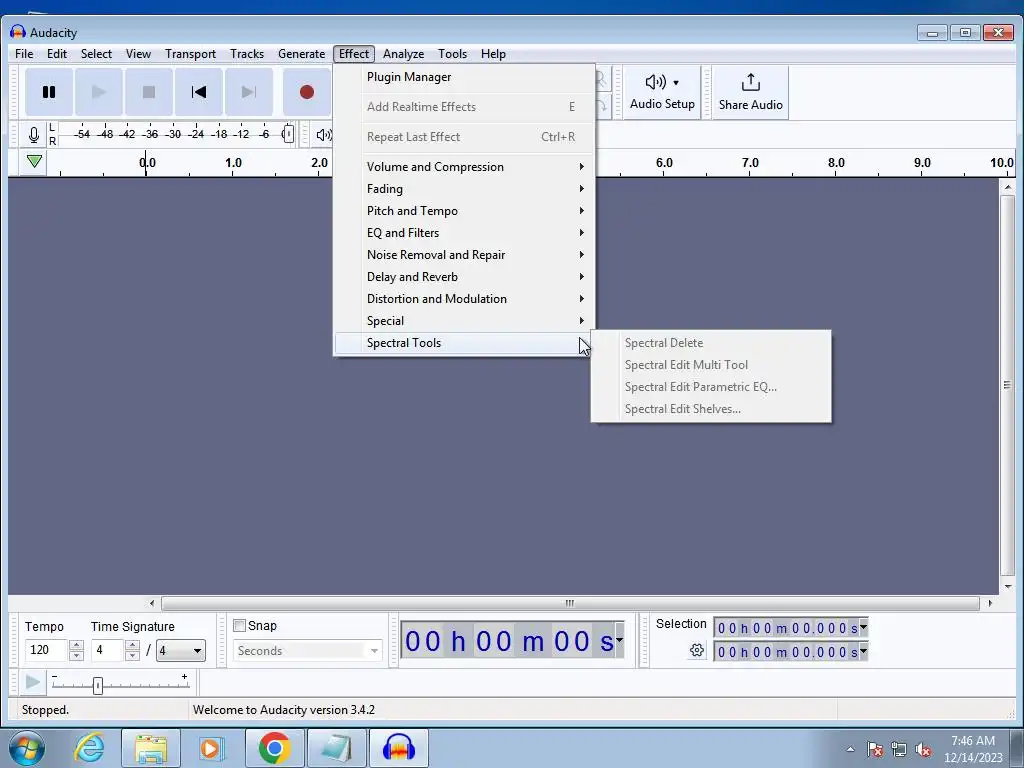Open the selection start format dropdown
The width and height of the screenshot is (1024, 768).
863,628
